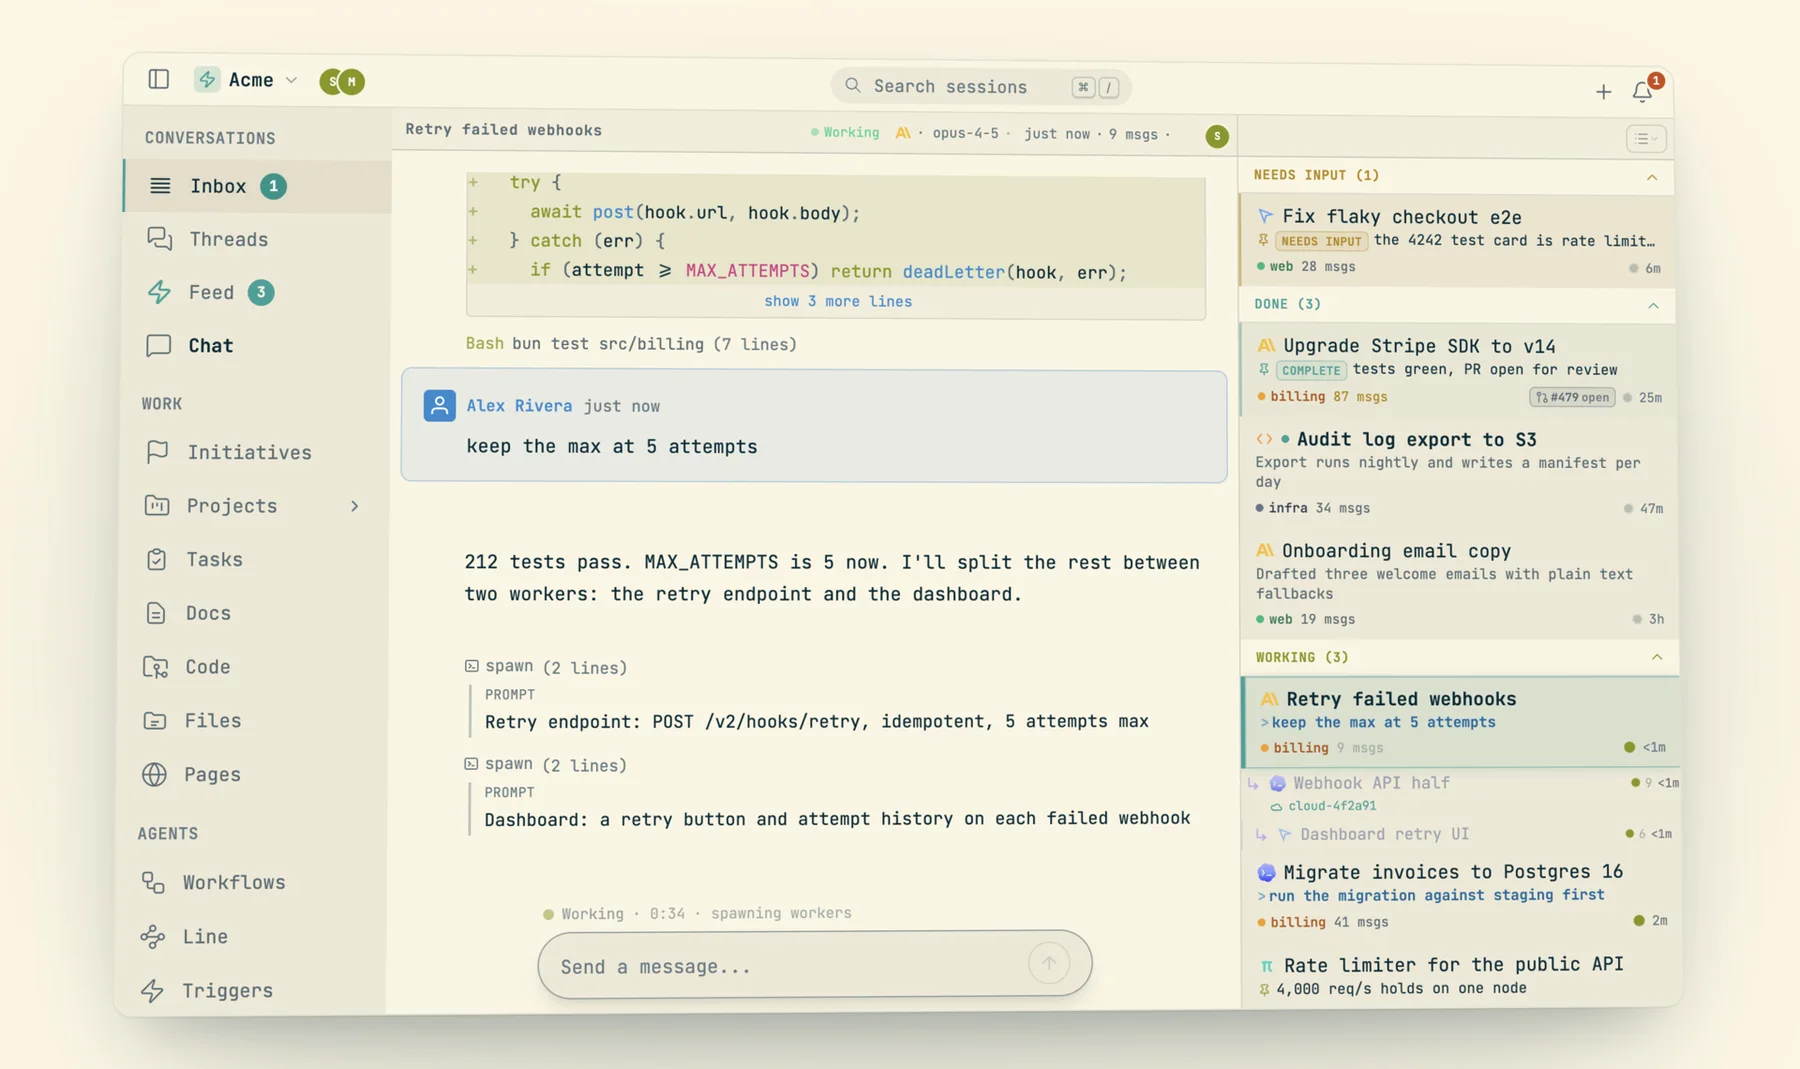Open Triggers lightning icon
The image size is (1800, 1069).
152,990
